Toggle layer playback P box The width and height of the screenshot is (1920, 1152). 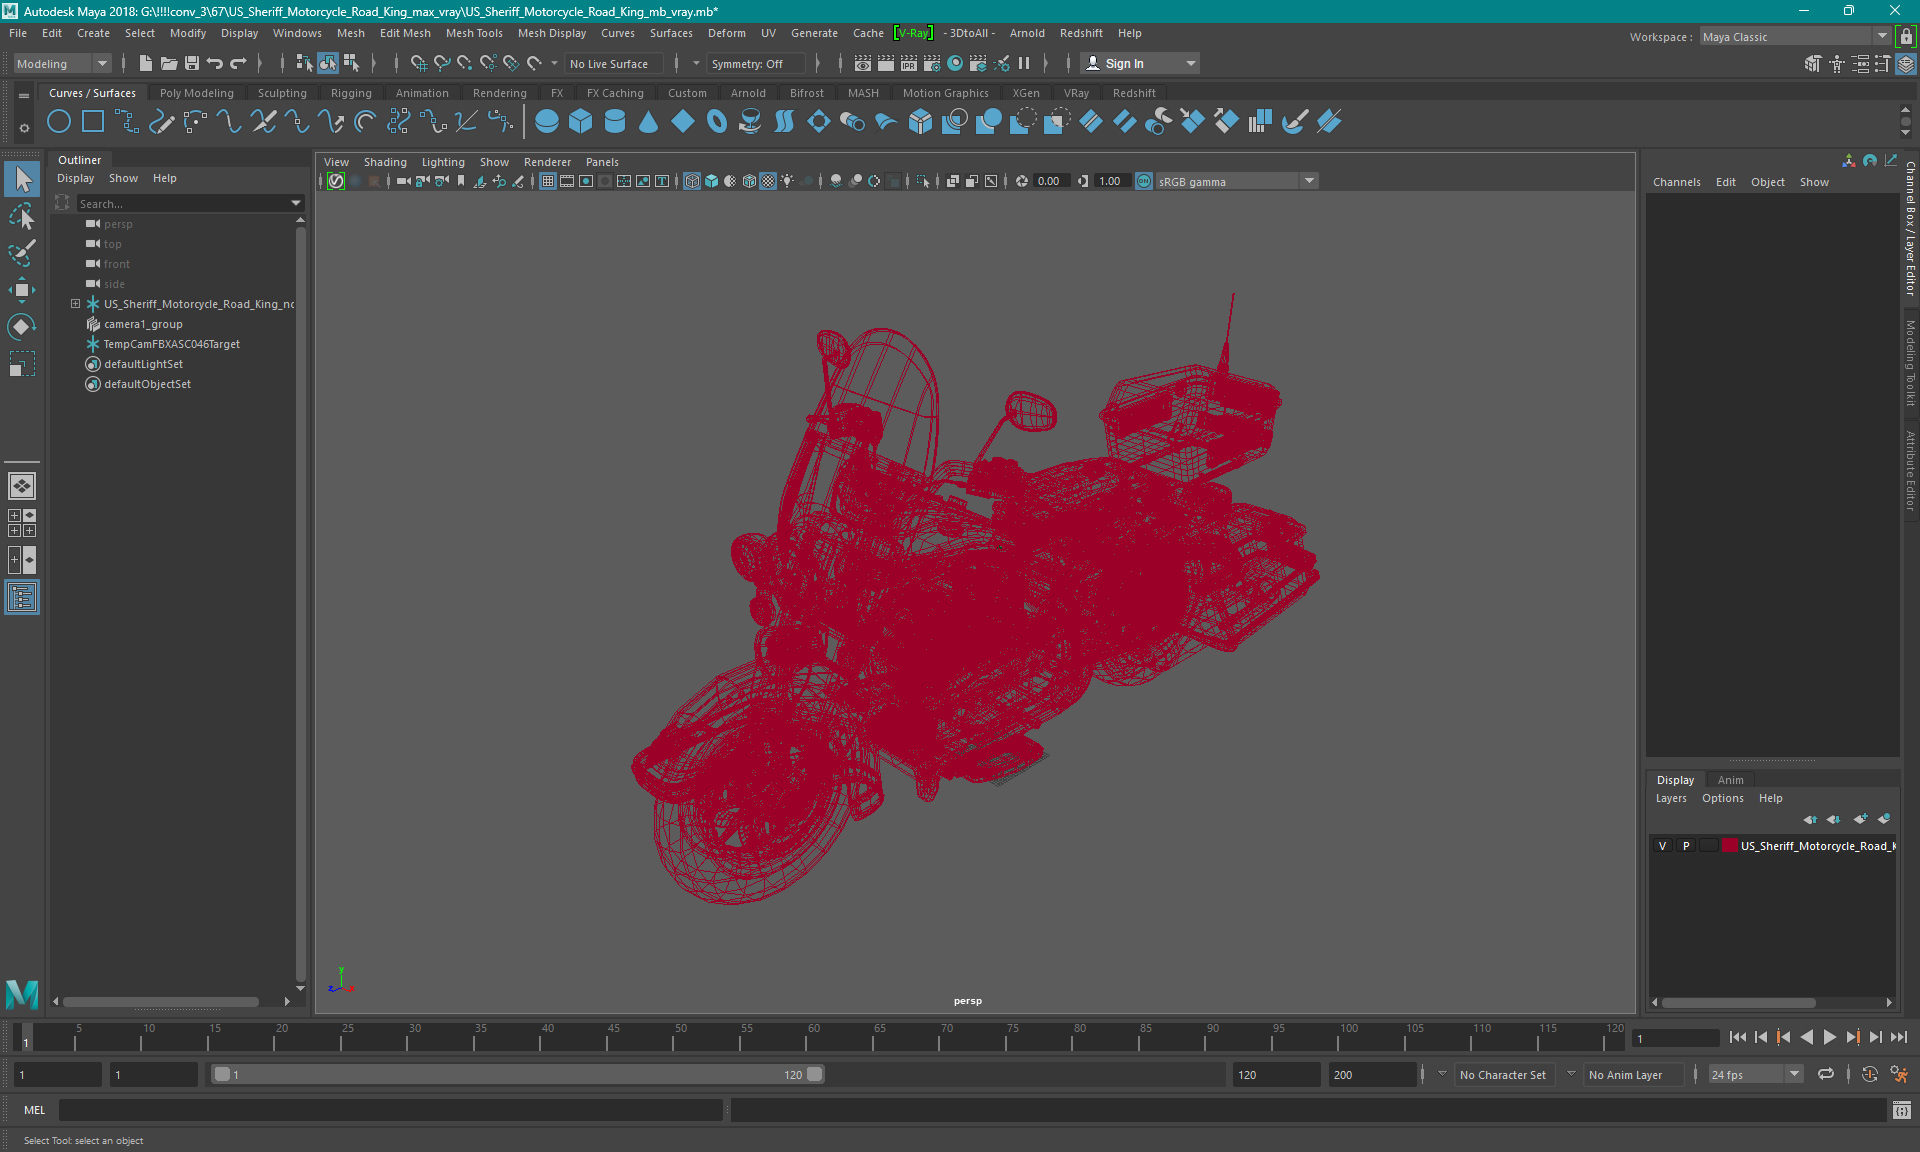click(x=1686, y=846)
